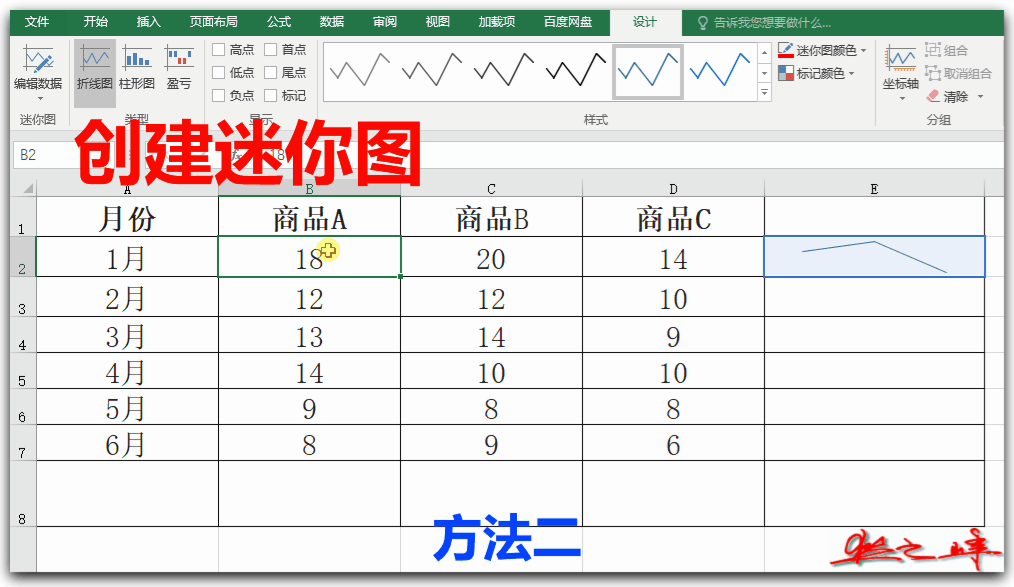
Task: Select the 柱形图 column sparkline type
Action: click(x=136, y=67)
